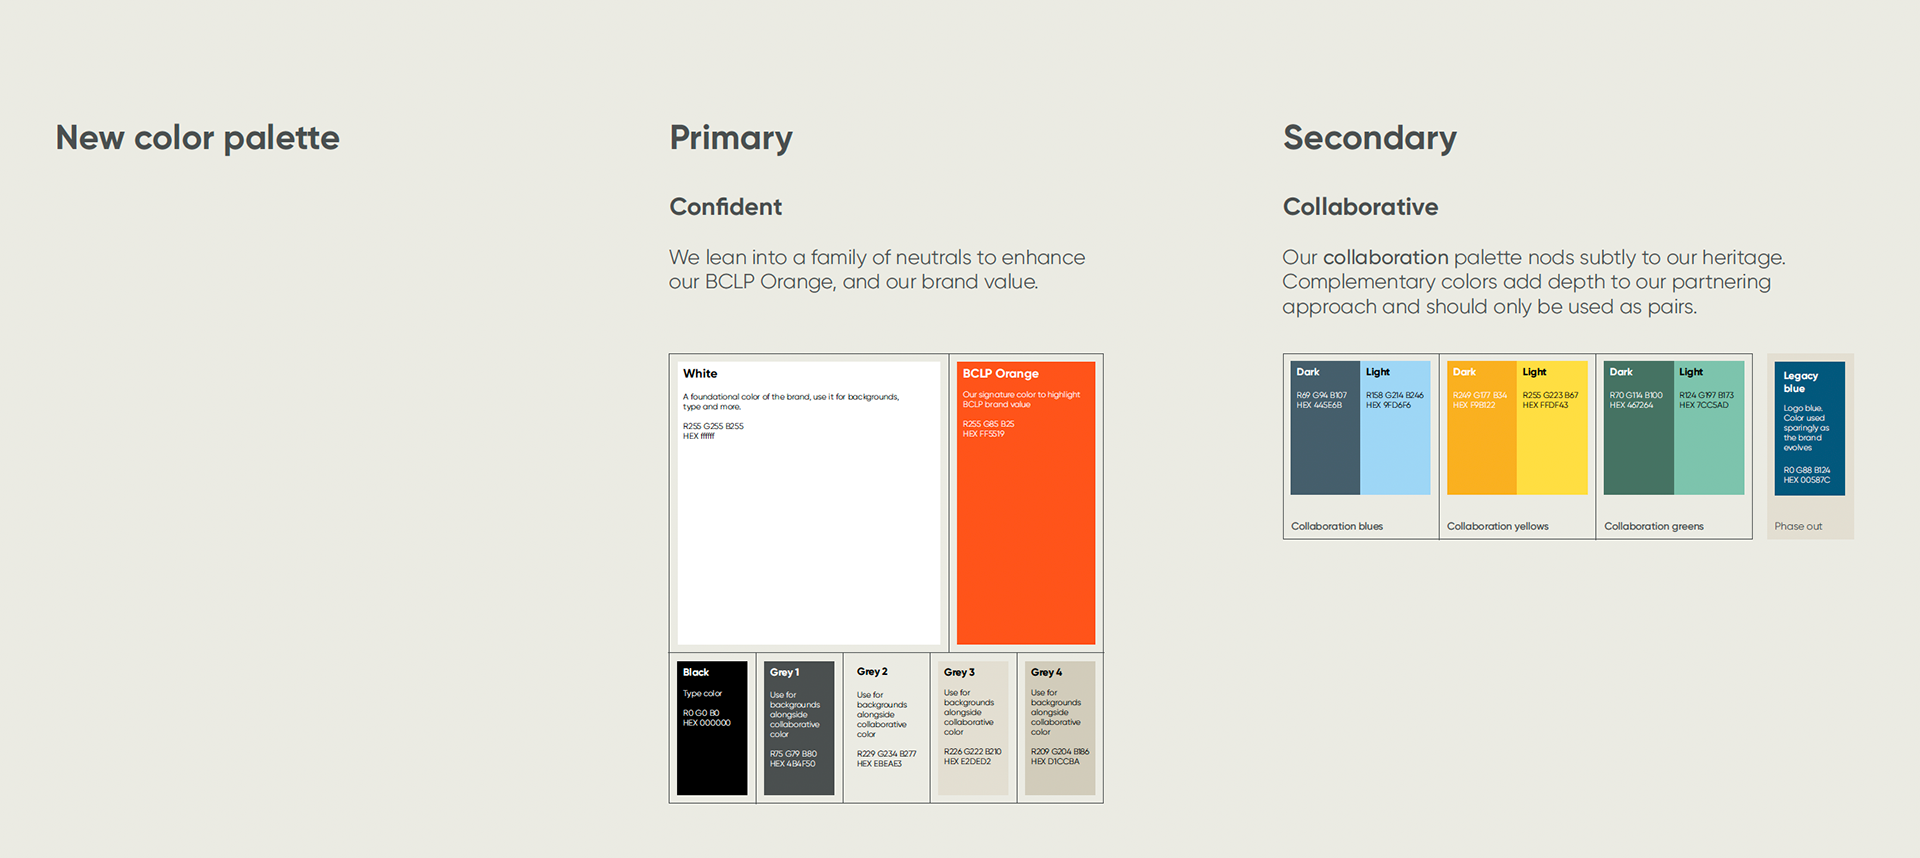Image resolution: width=1920 pixels, height=858 pixels.
Task: Select the Legacy blue swatch
Action: (1810, 428)
